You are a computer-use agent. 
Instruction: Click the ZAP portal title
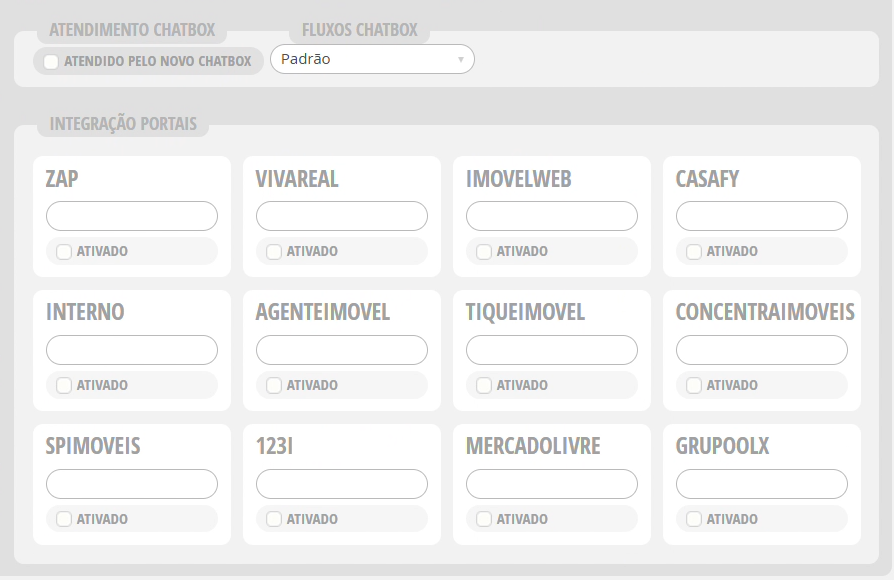tap(62, 179)
